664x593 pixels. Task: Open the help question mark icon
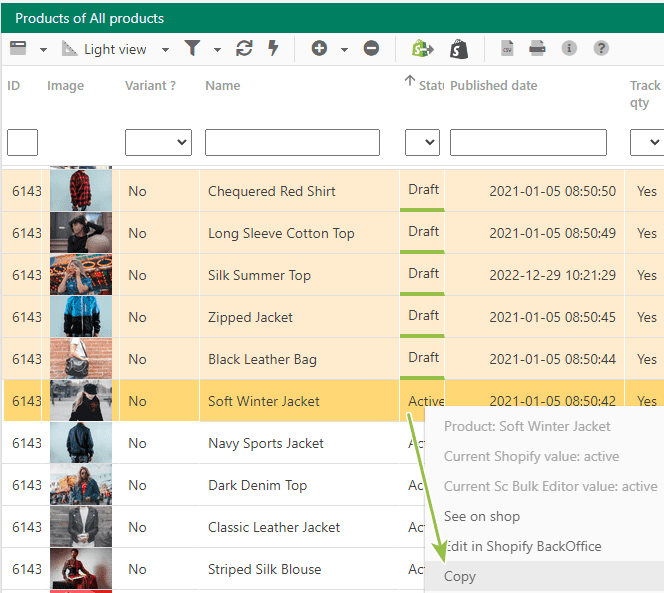pos(601,48)
